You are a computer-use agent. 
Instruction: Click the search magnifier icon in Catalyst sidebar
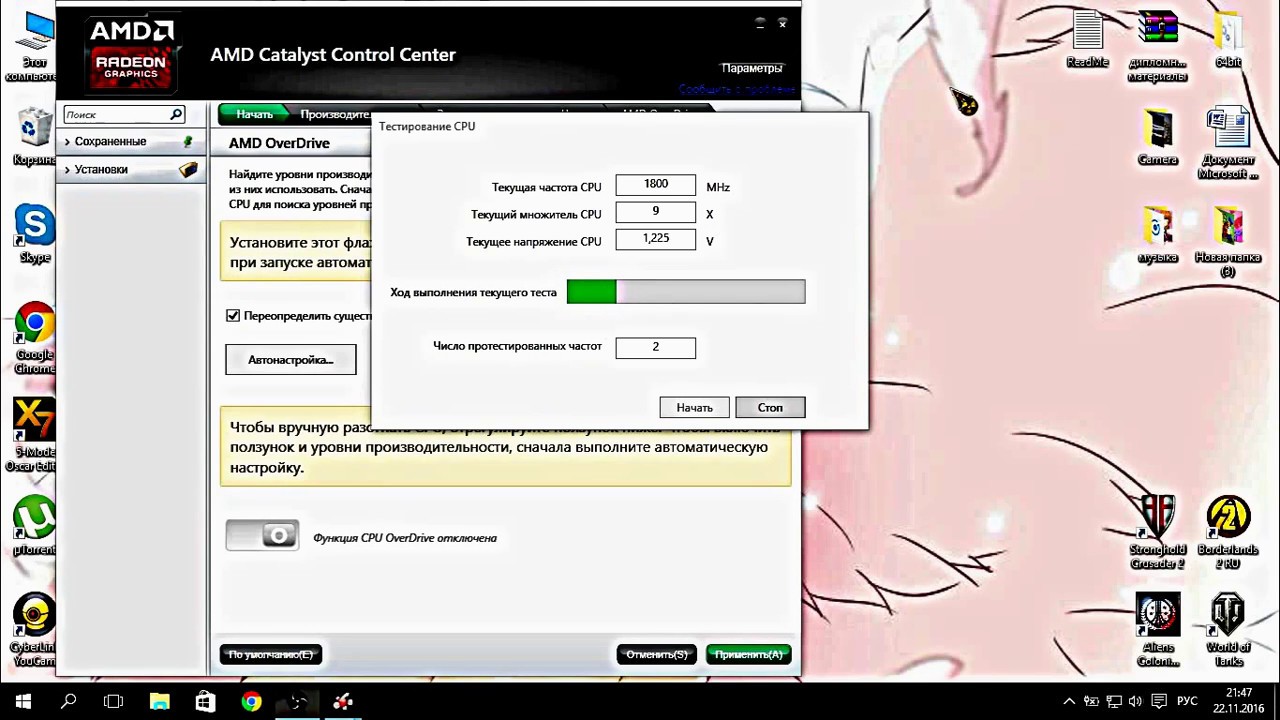[x=176, y=114]
